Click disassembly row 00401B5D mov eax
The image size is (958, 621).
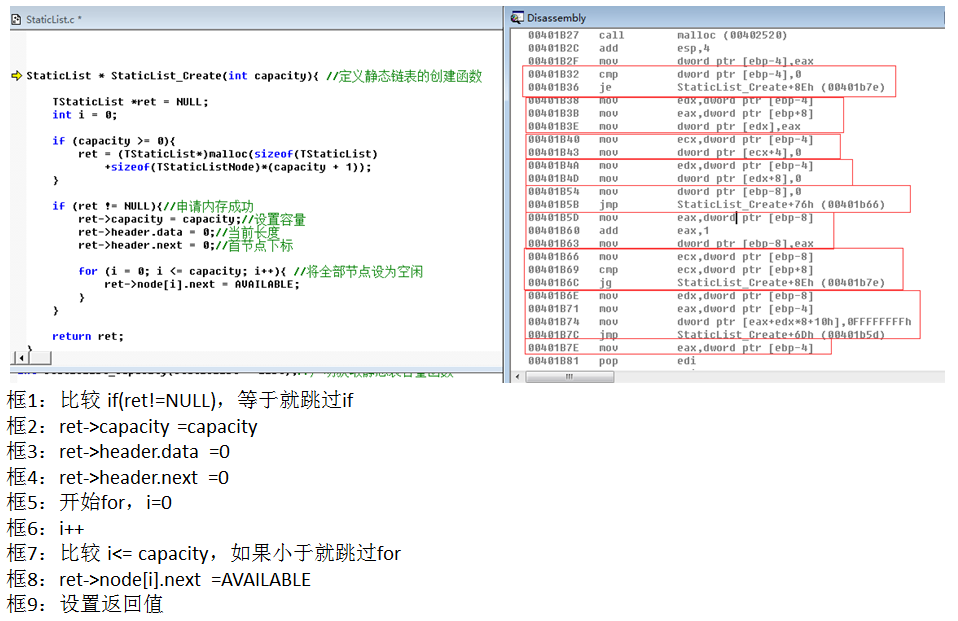[x=671, y=218]
